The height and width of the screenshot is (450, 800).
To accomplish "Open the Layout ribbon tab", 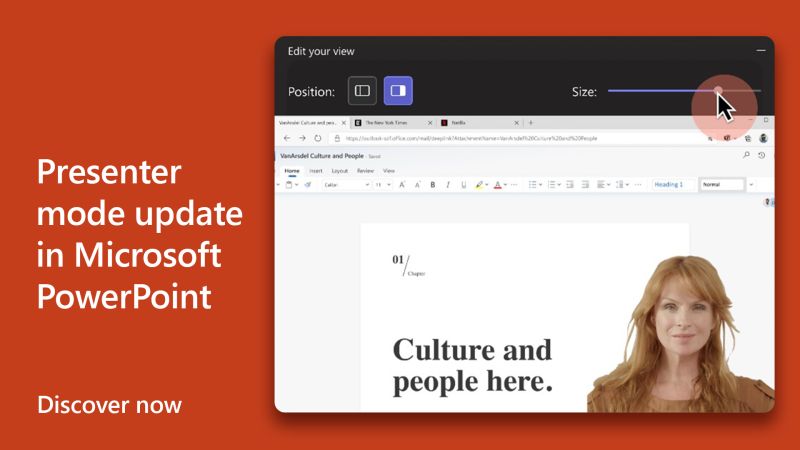I will click(339, 171).
